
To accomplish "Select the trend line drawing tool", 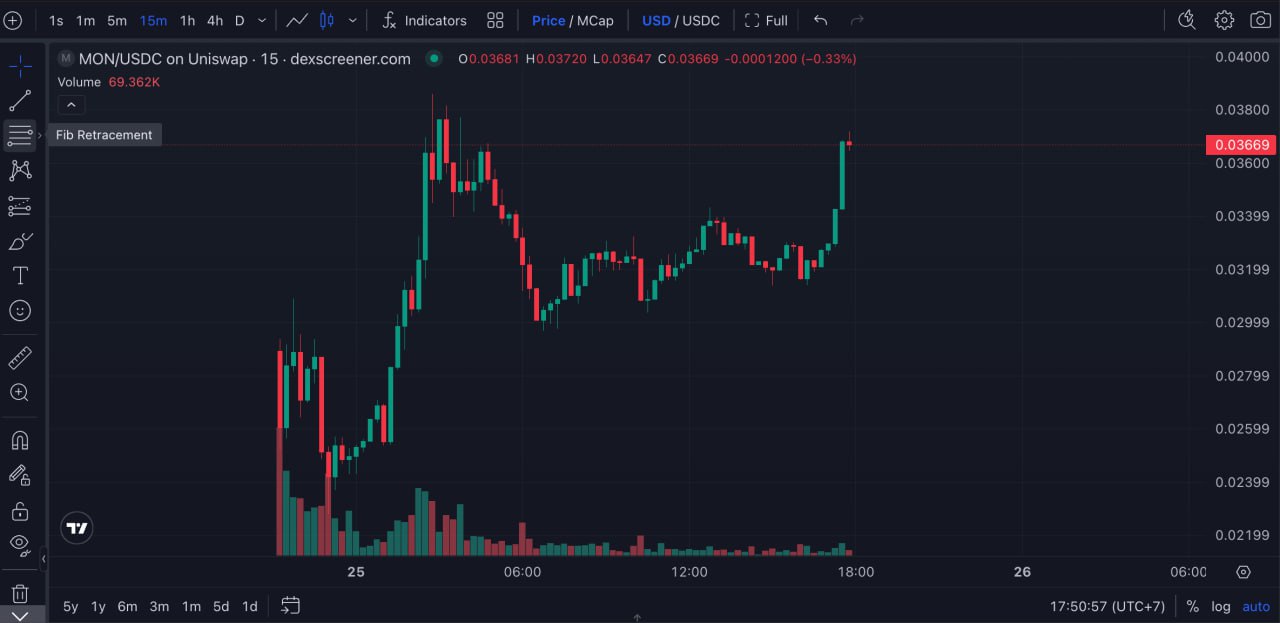I will (x=19, y=100).
